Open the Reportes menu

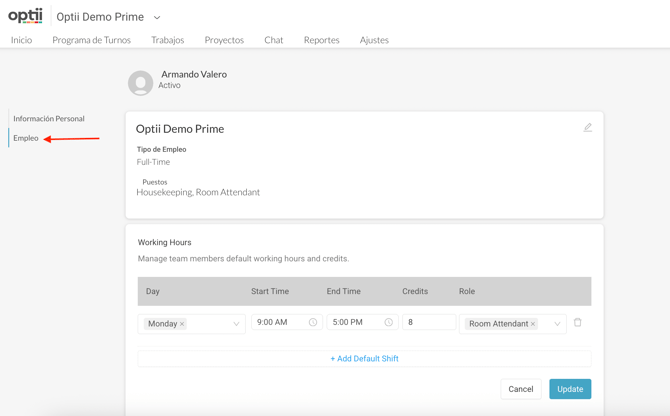point(321,40)
